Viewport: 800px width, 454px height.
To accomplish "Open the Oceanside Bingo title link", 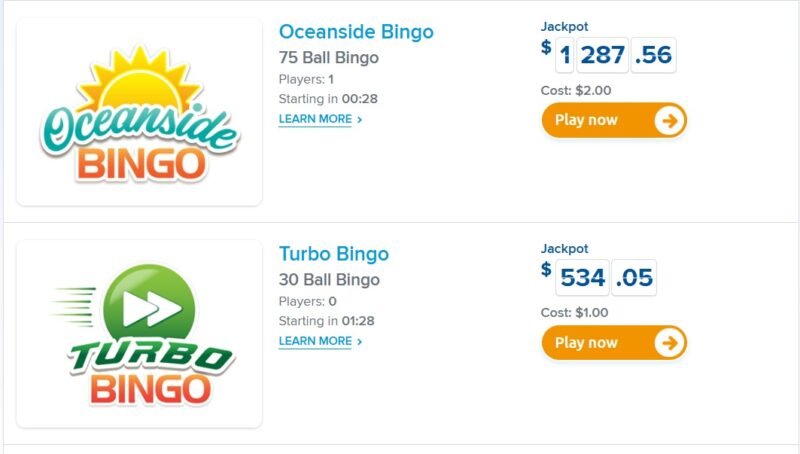I will click(x=356, y=32).
